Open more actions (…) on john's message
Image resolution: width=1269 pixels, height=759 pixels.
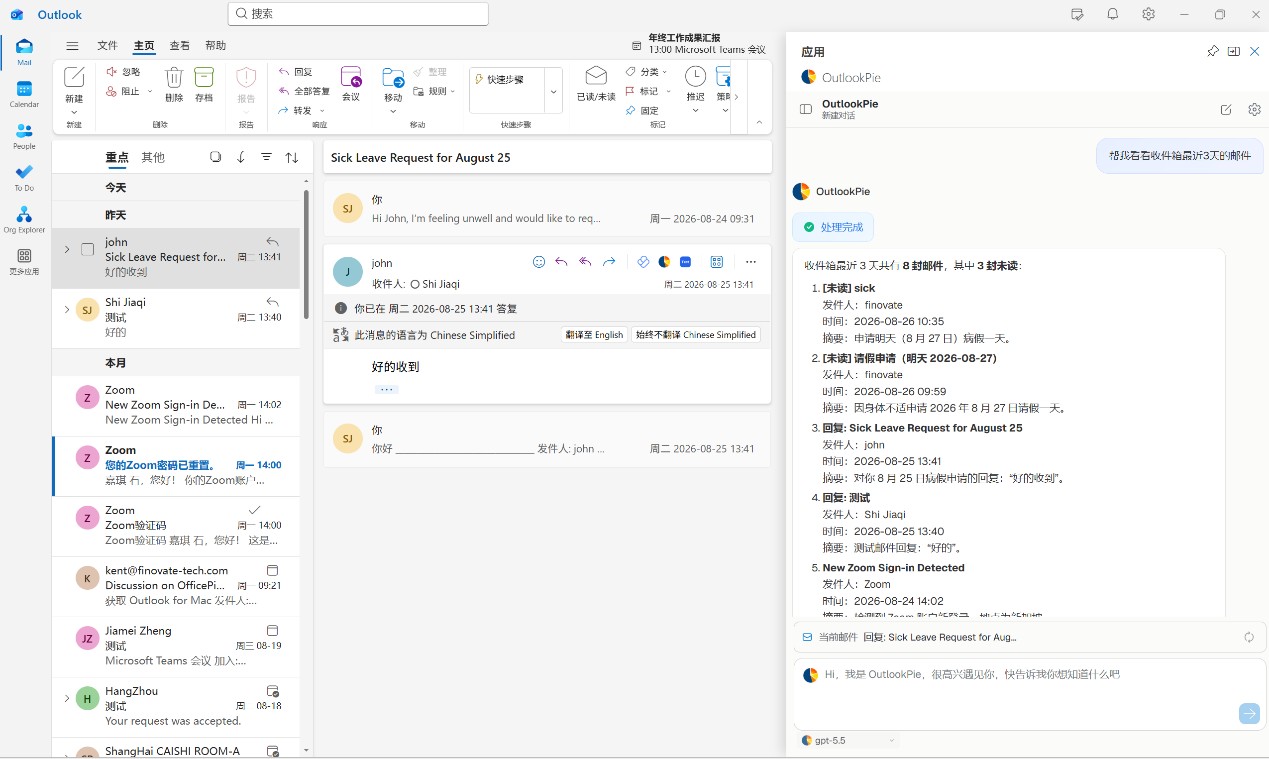[751, 262]
